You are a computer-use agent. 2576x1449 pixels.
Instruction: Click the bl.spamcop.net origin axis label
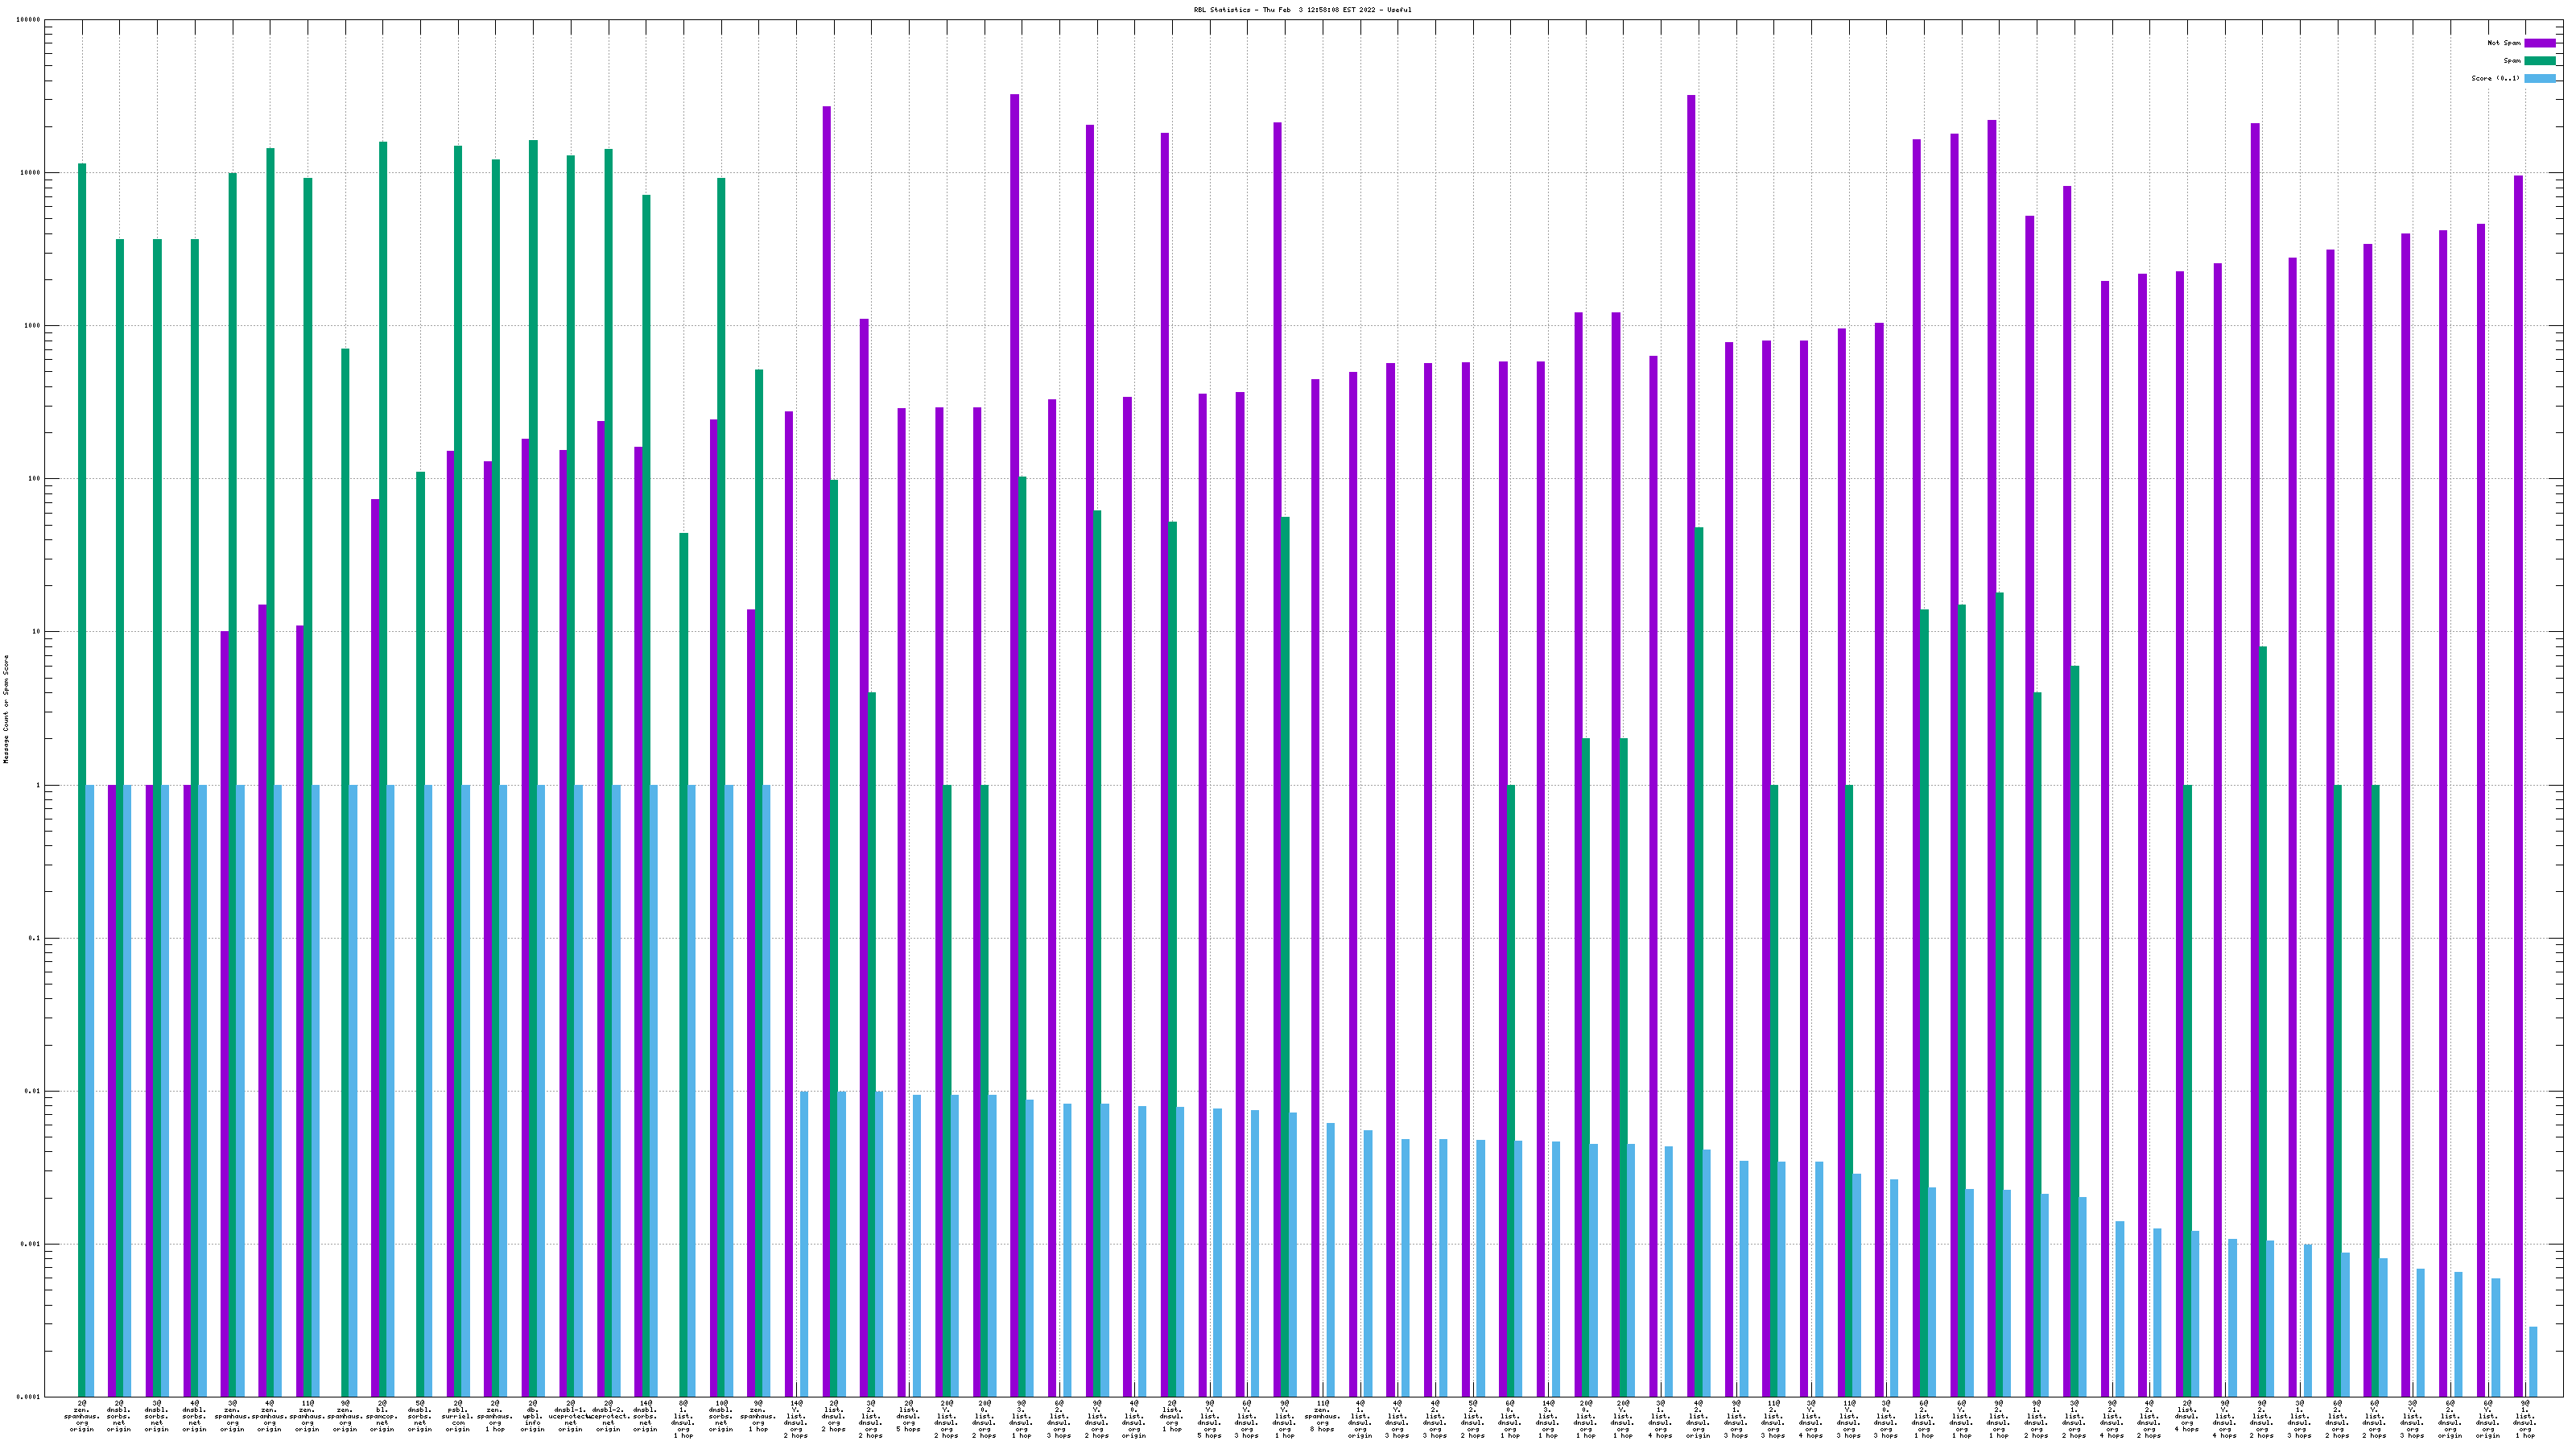tap(382, 1416)
